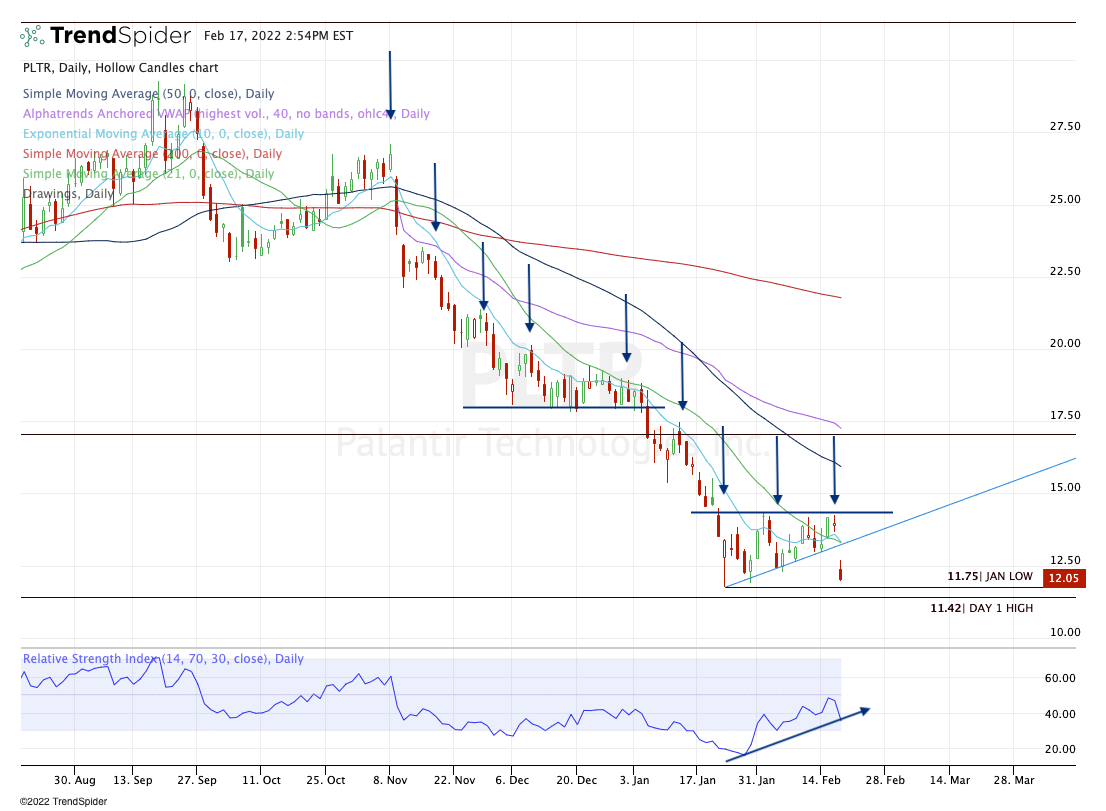Toggle the Simple Moving Average 50 legend entry
The width and height of the screenshot is (1106, 811).
148,94
